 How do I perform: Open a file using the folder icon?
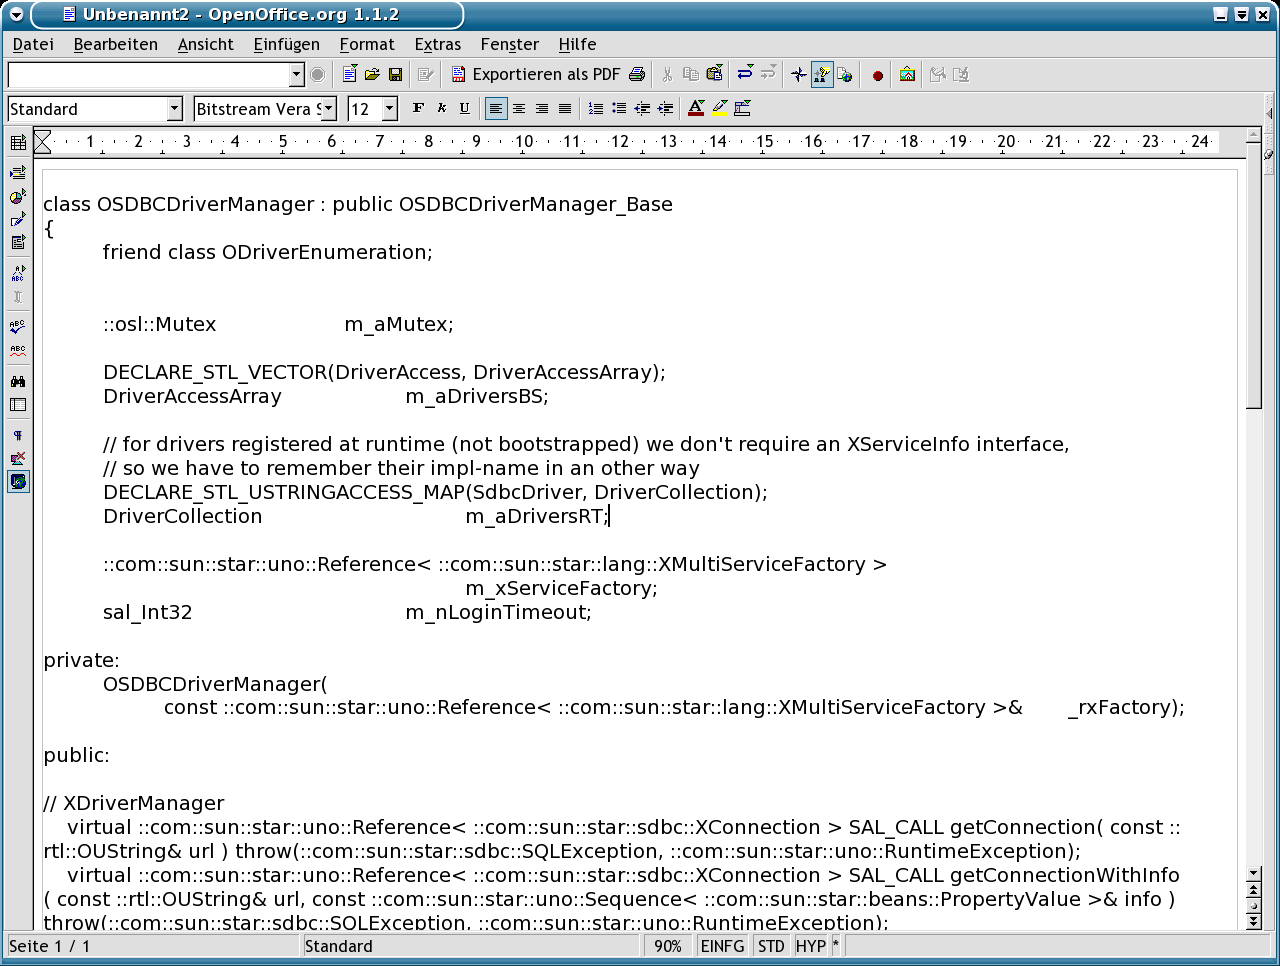tap(372, 75)
